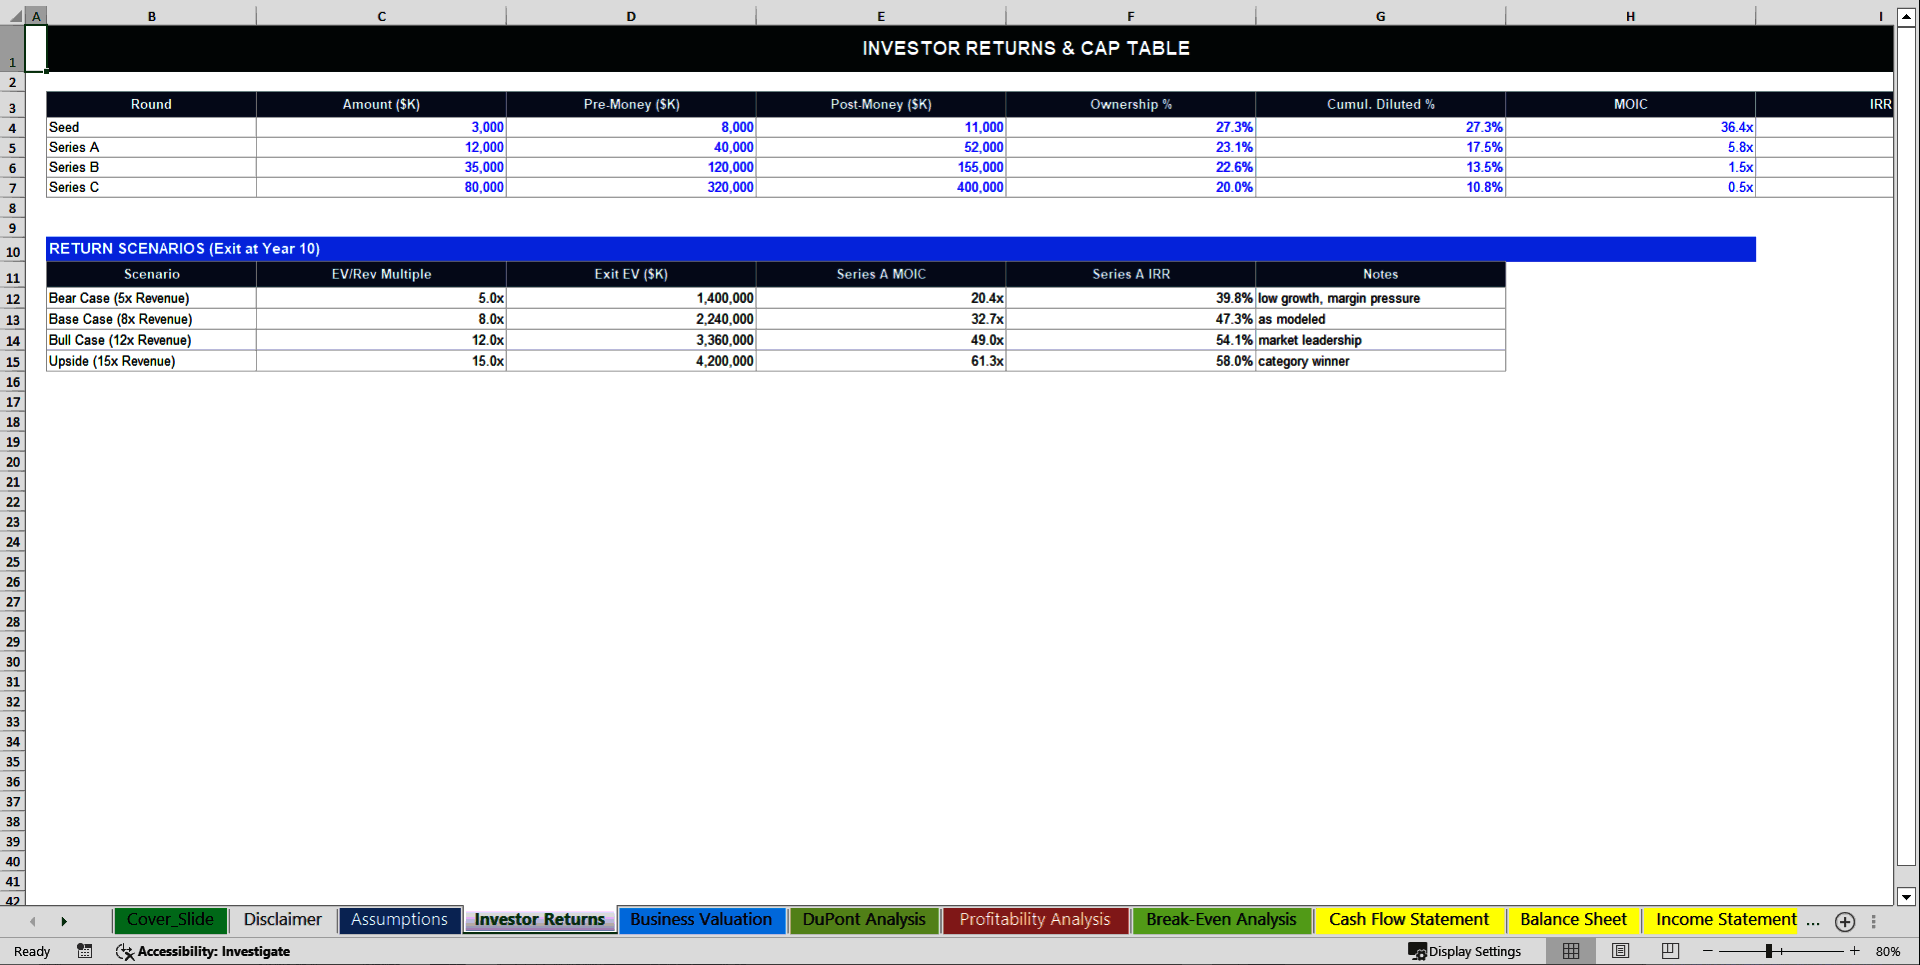Zoom out using the minus icon
The height and width of the screenshot is (965, 1920).
[1707, 951]
